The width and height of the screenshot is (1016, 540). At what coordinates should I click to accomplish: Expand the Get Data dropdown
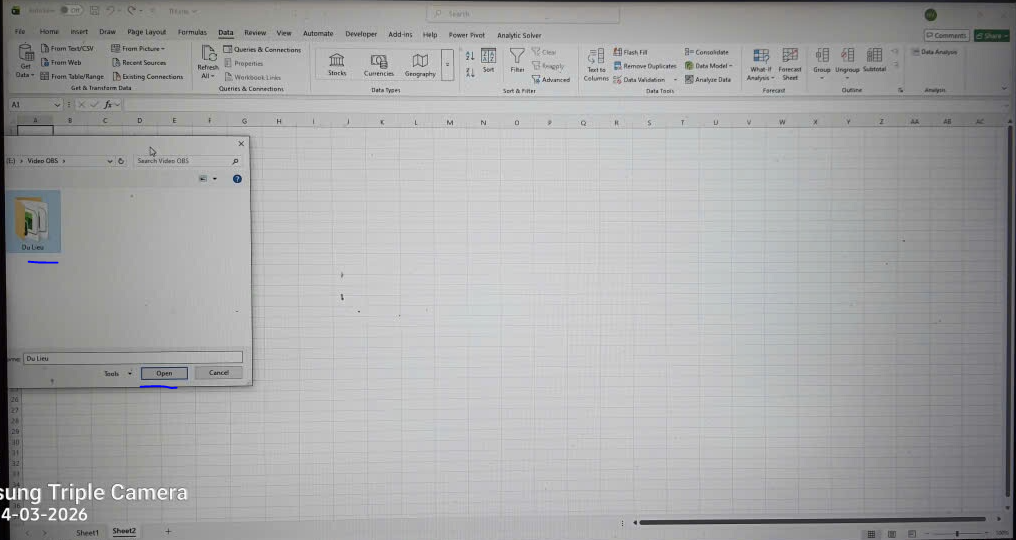(x=25, y=75)
